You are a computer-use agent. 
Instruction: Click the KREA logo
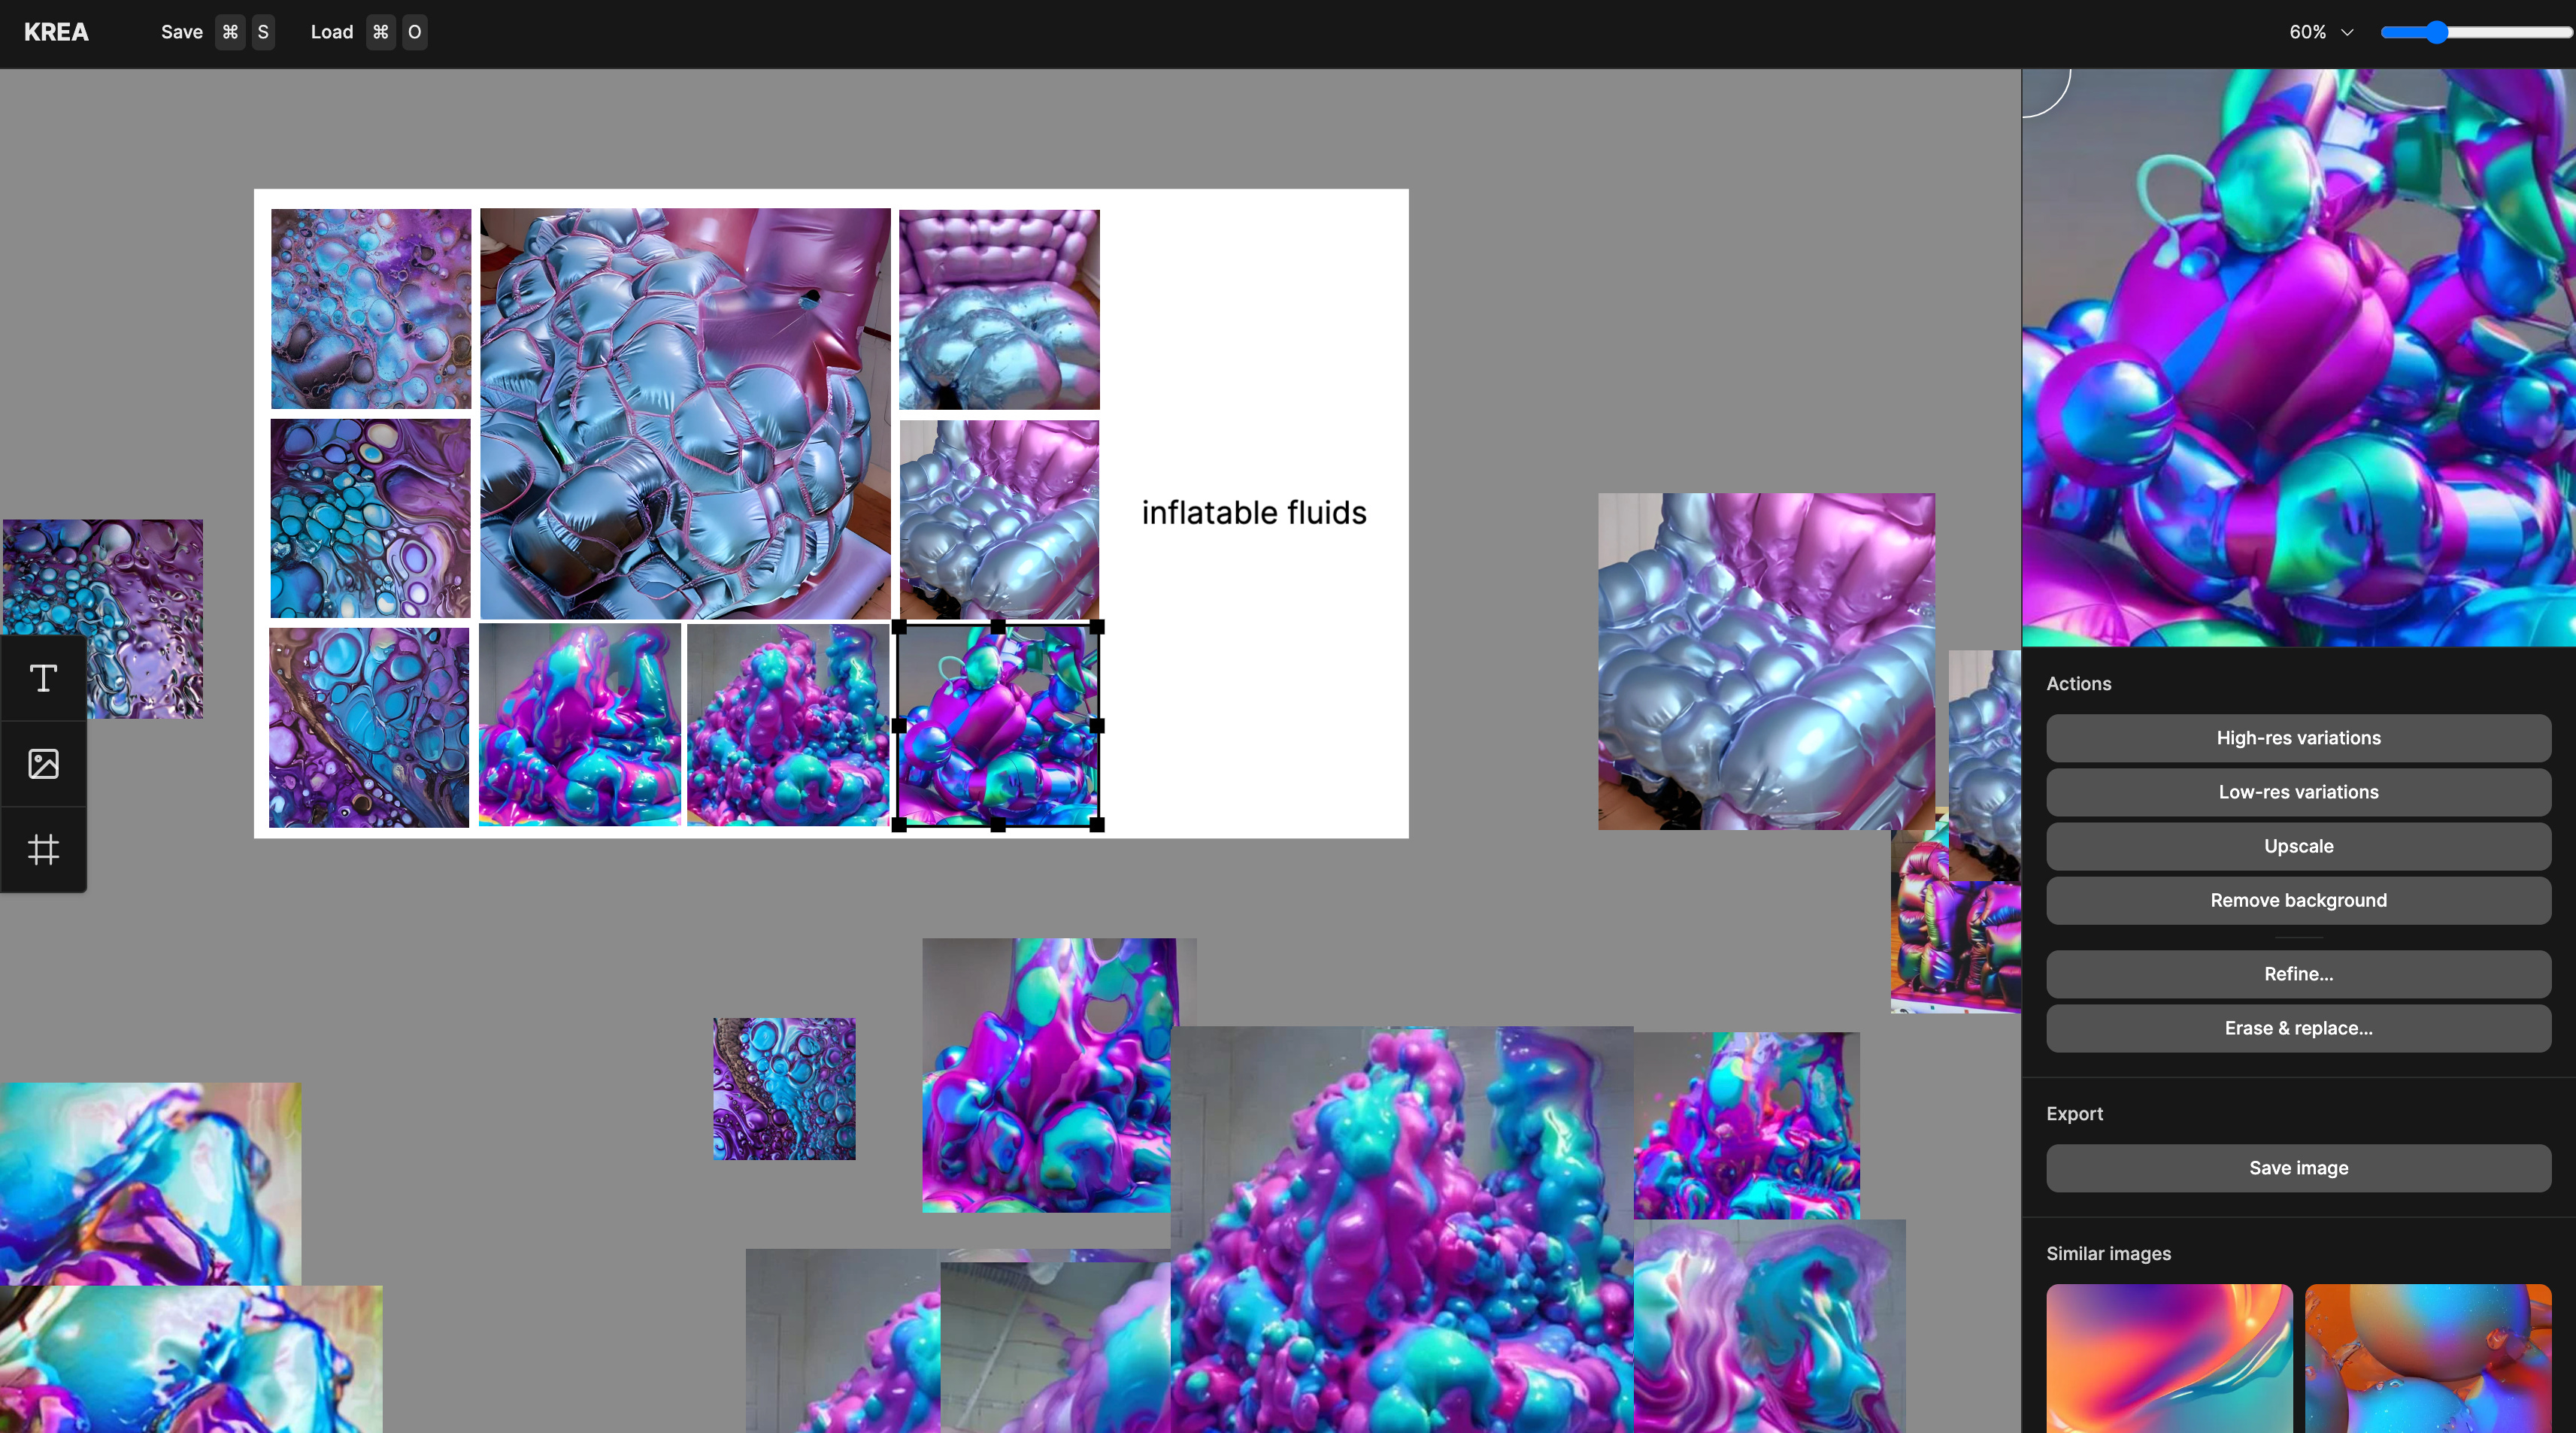click(x=56, y=32)
